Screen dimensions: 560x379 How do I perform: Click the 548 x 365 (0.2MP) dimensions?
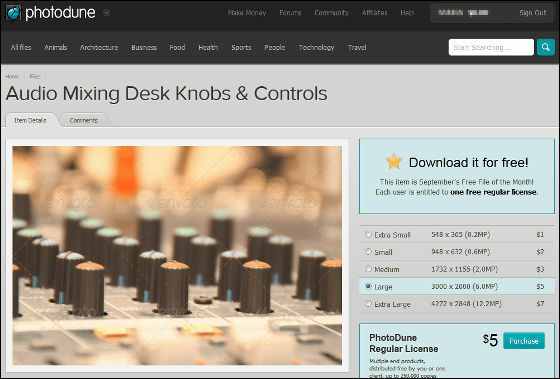(461, 235)
